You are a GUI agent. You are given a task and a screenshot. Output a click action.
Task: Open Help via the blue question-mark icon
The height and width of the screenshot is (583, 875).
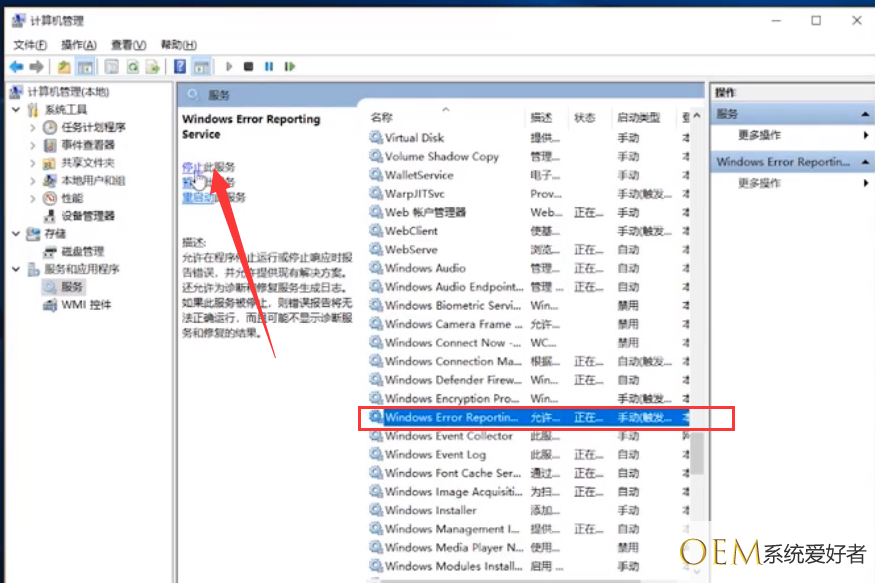coord(180,67)
